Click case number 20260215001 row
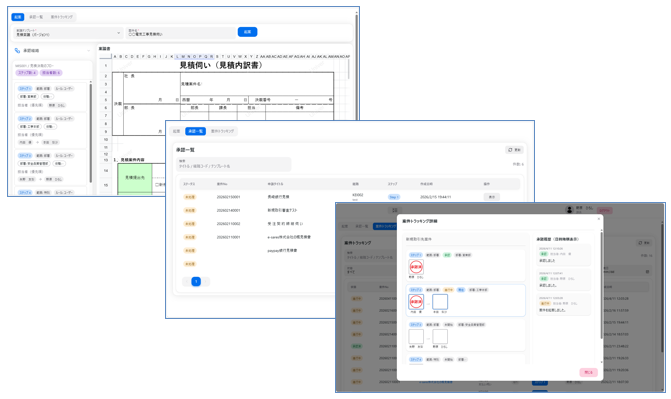This screenshot has width=671, height=399. tap(228, 197)
